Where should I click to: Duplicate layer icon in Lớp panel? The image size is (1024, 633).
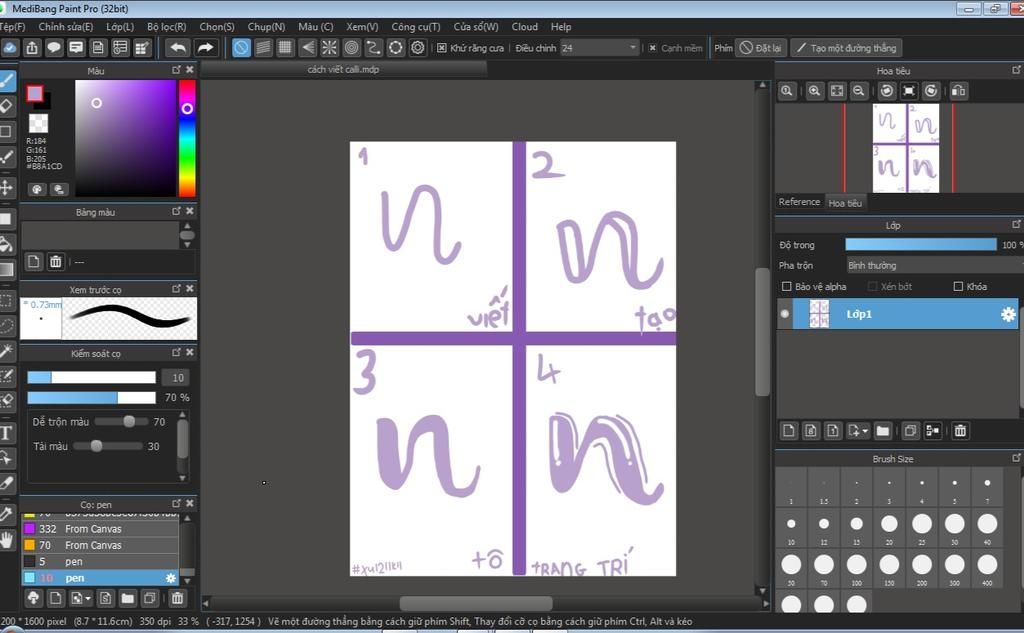(x=910, y=430)
